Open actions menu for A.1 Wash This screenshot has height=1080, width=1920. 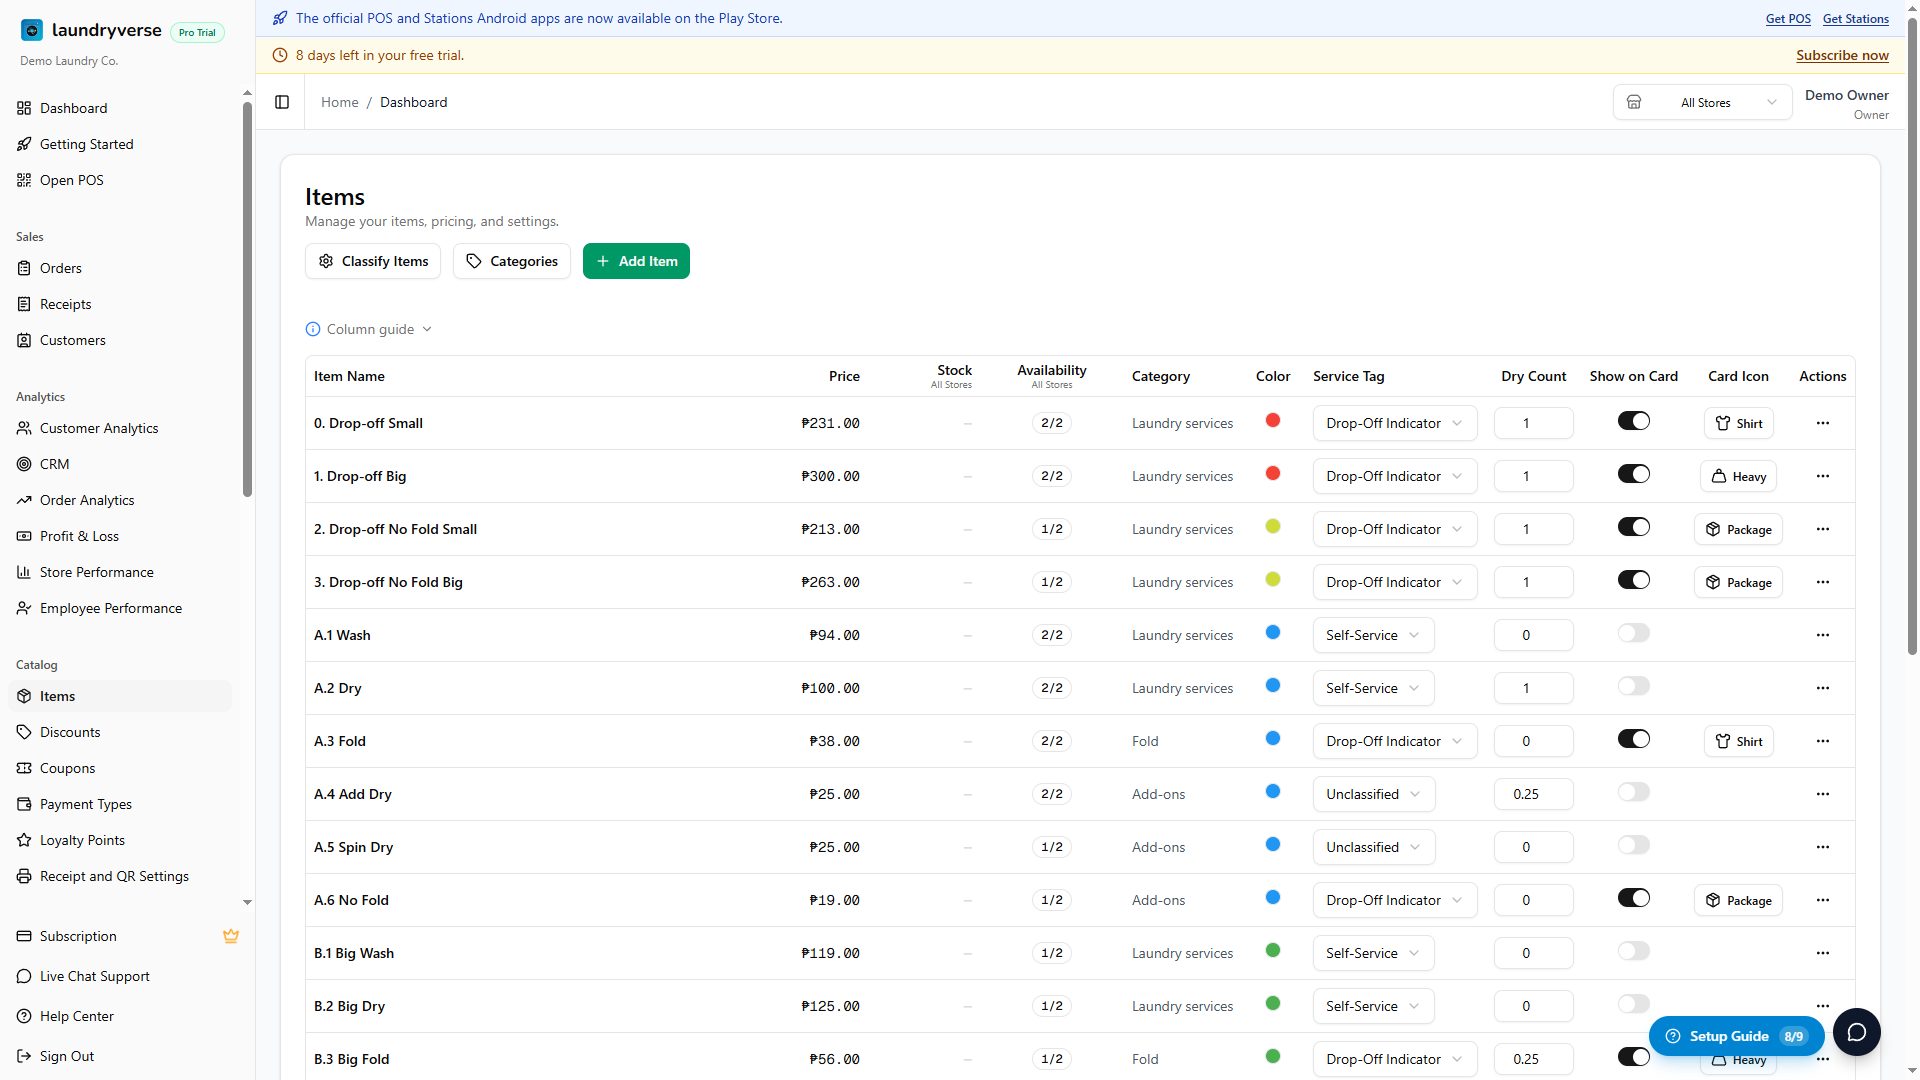click(1823, 635)
